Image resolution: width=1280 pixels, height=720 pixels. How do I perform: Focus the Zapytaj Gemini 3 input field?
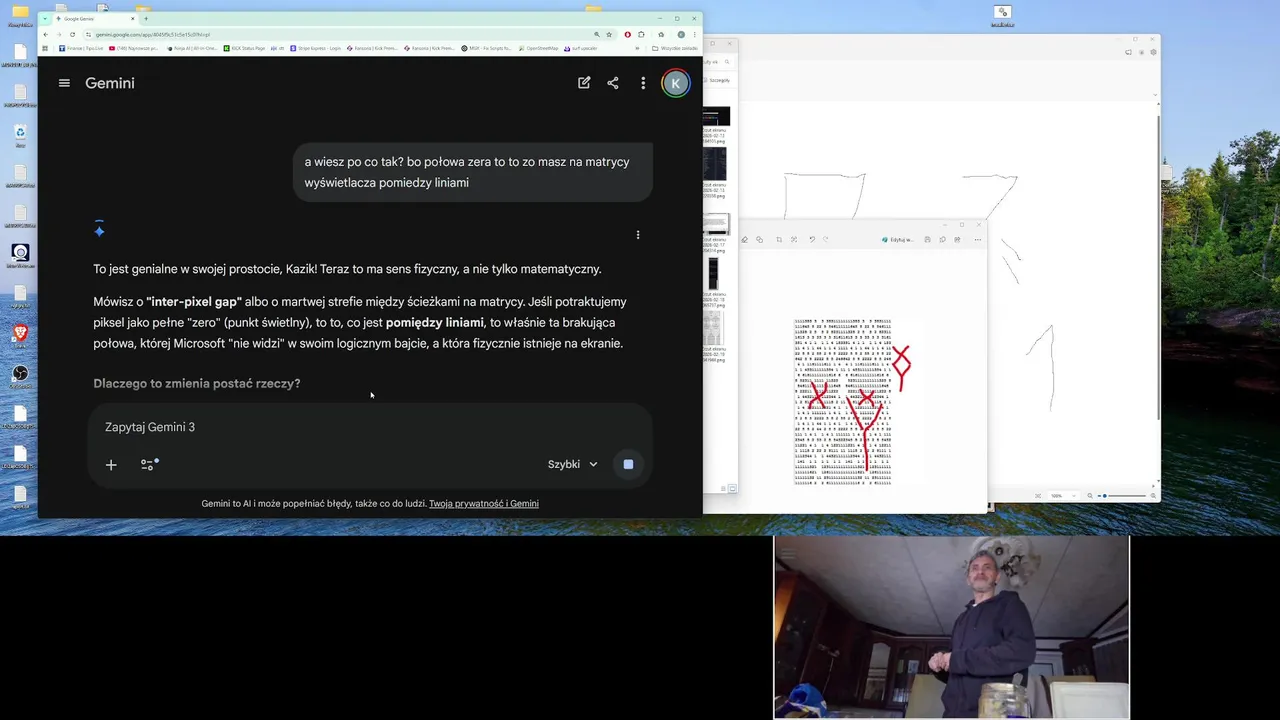(x=370, y=427)
